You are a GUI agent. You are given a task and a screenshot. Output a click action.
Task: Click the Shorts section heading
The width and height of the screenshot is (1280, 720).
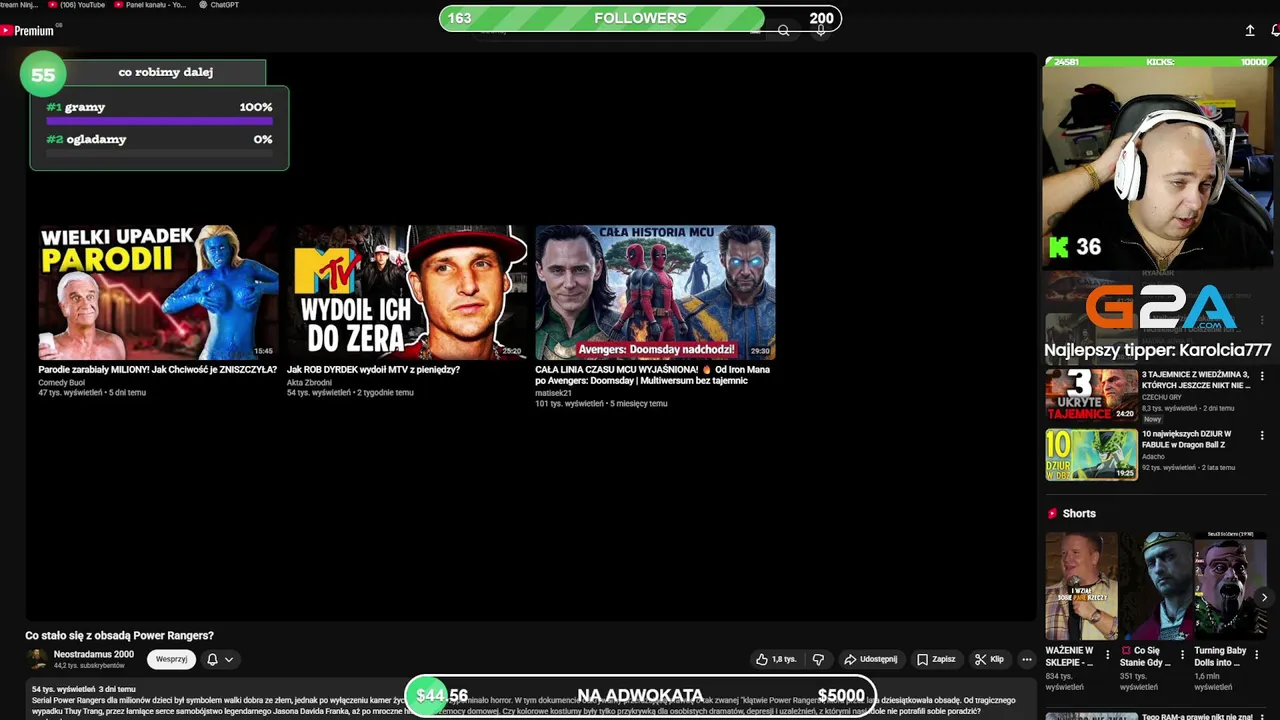1079,513
